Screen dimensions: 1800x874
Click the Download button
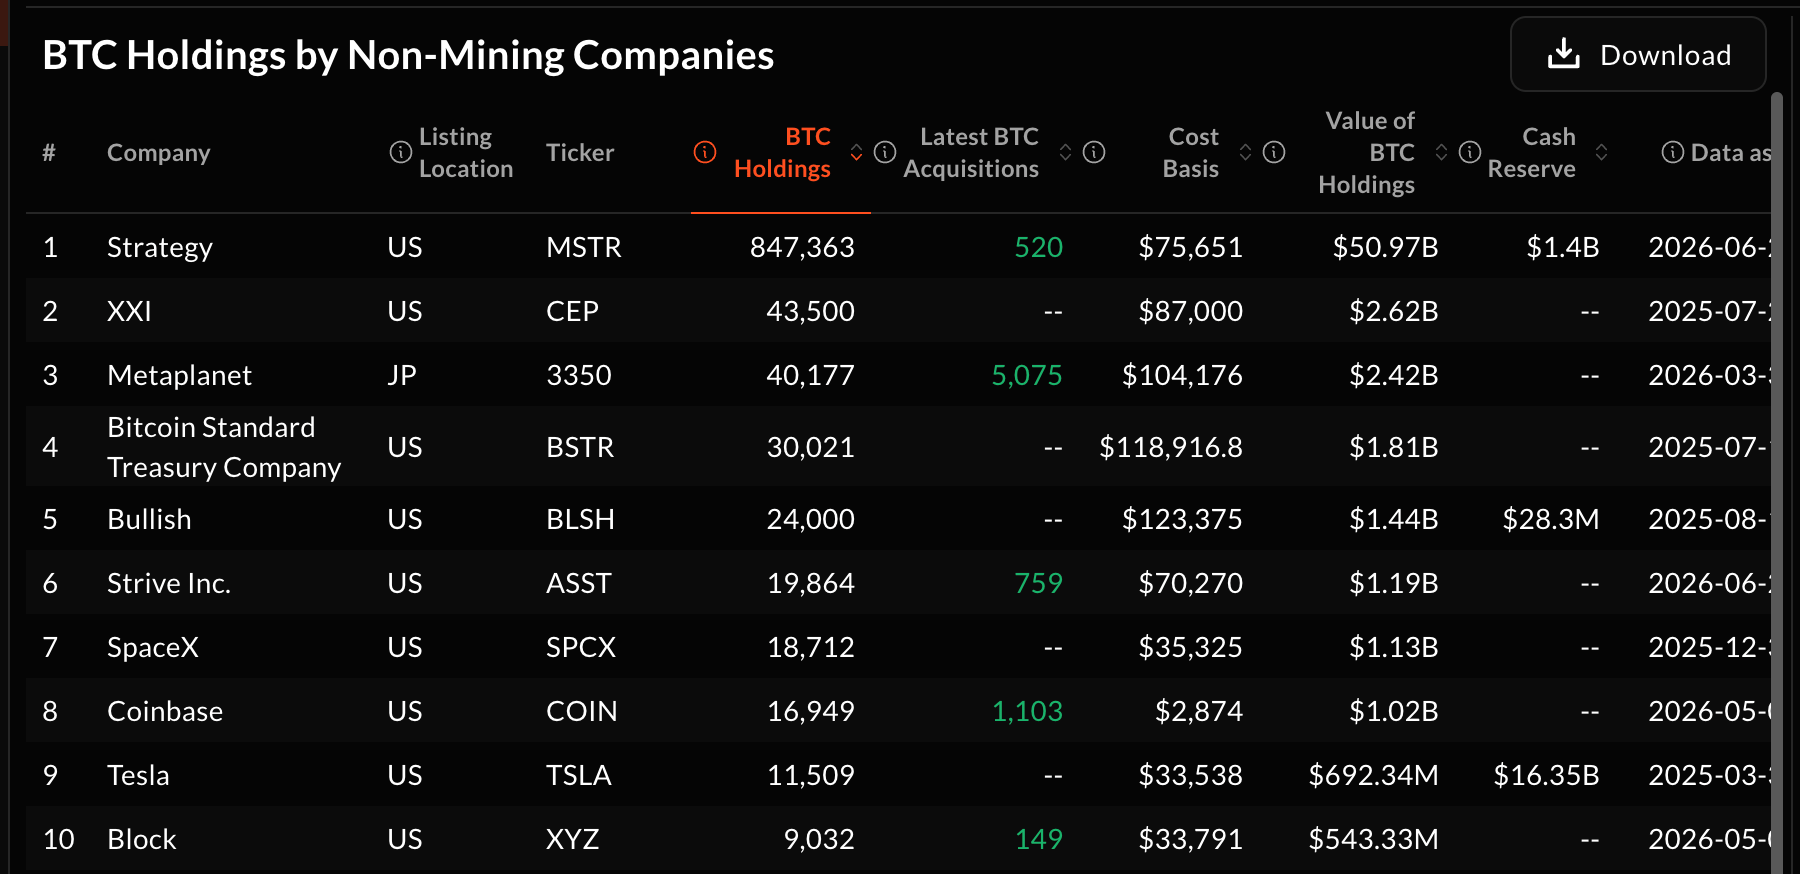coord(1638,54)
